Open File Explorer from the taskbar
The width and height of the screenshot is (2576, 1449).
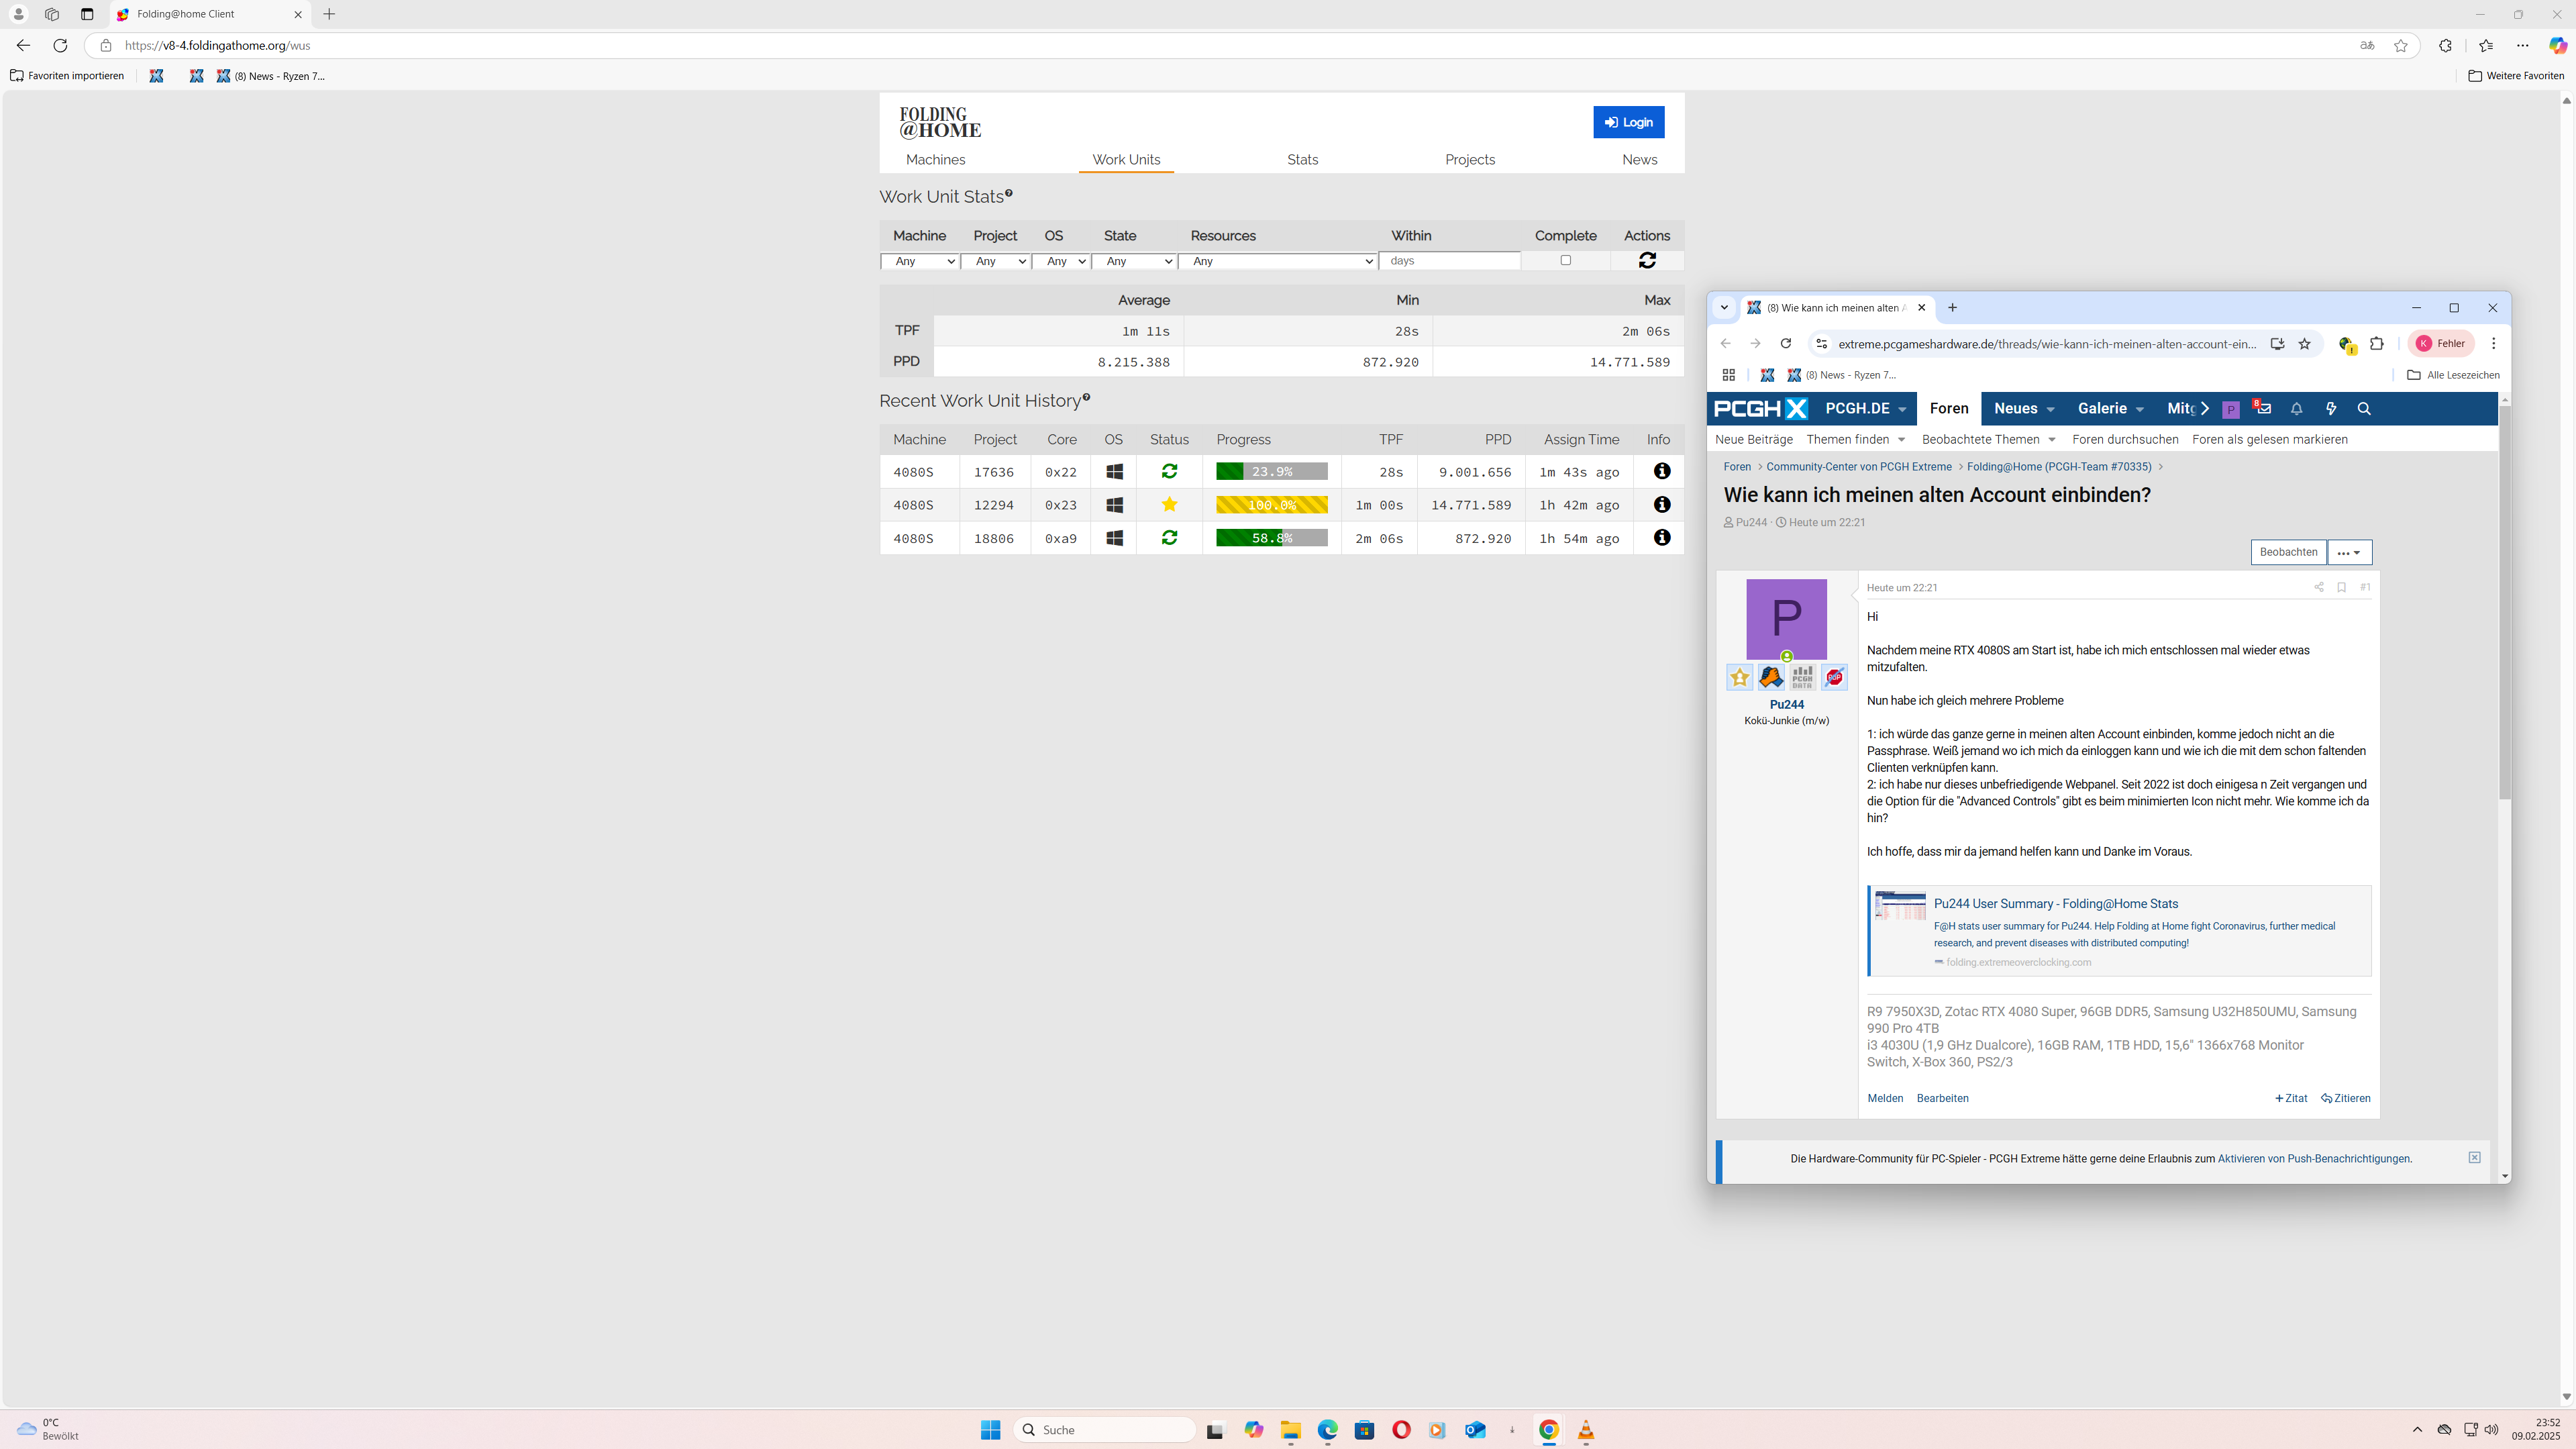1290,1430
